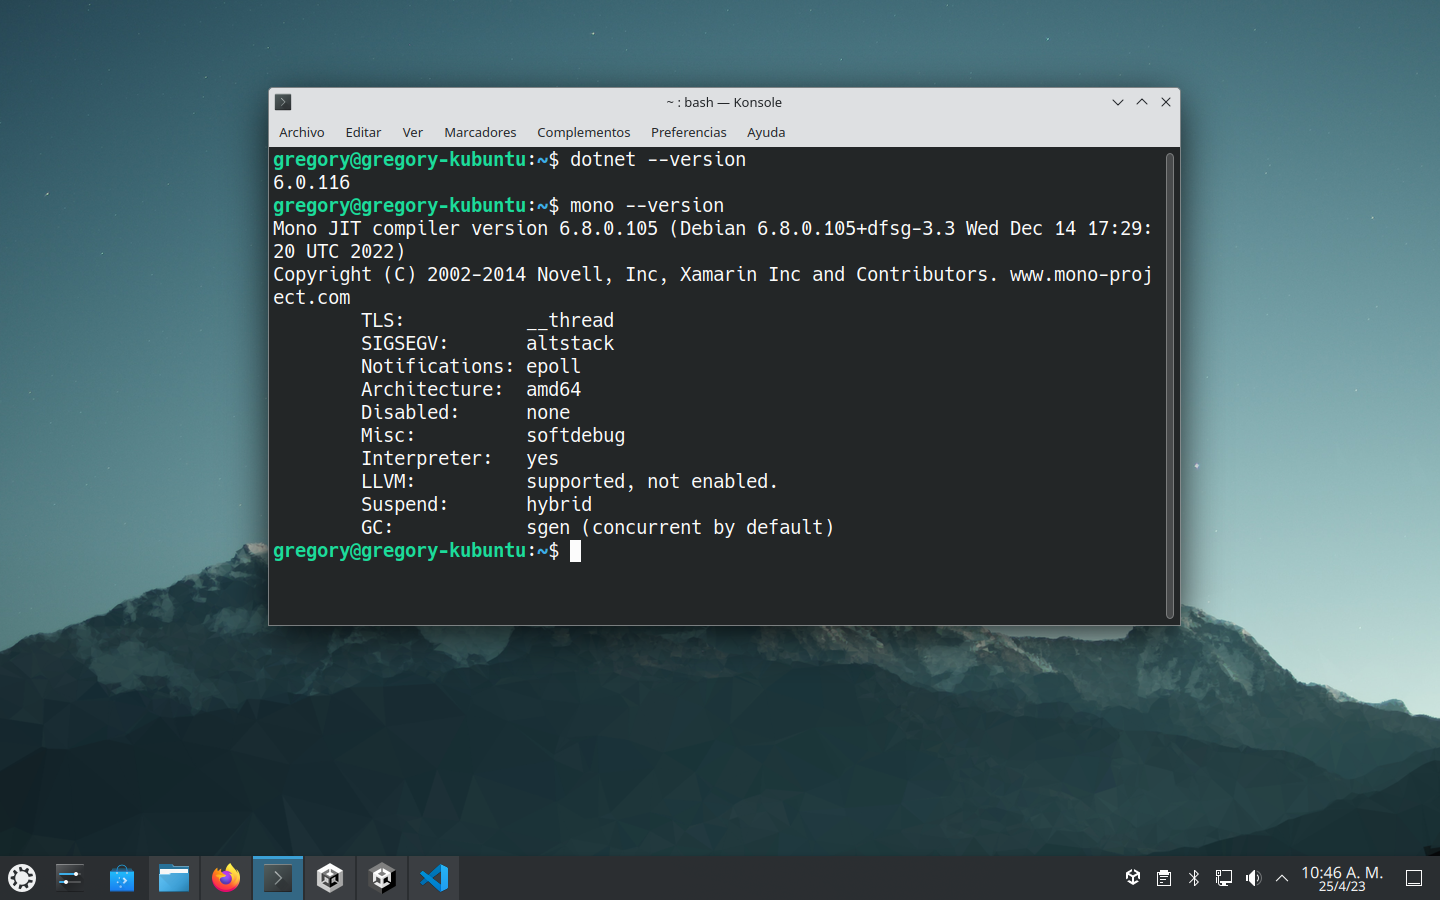The image size is (1440, 900).
Task: Launch Visual Studio Code from the taskbar
Action: click(x=434, y=878)
